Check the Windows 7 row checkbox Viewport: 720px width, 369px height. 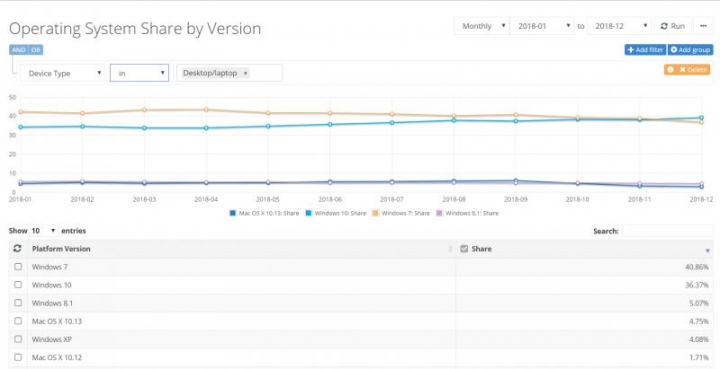(x=18, y=267)
